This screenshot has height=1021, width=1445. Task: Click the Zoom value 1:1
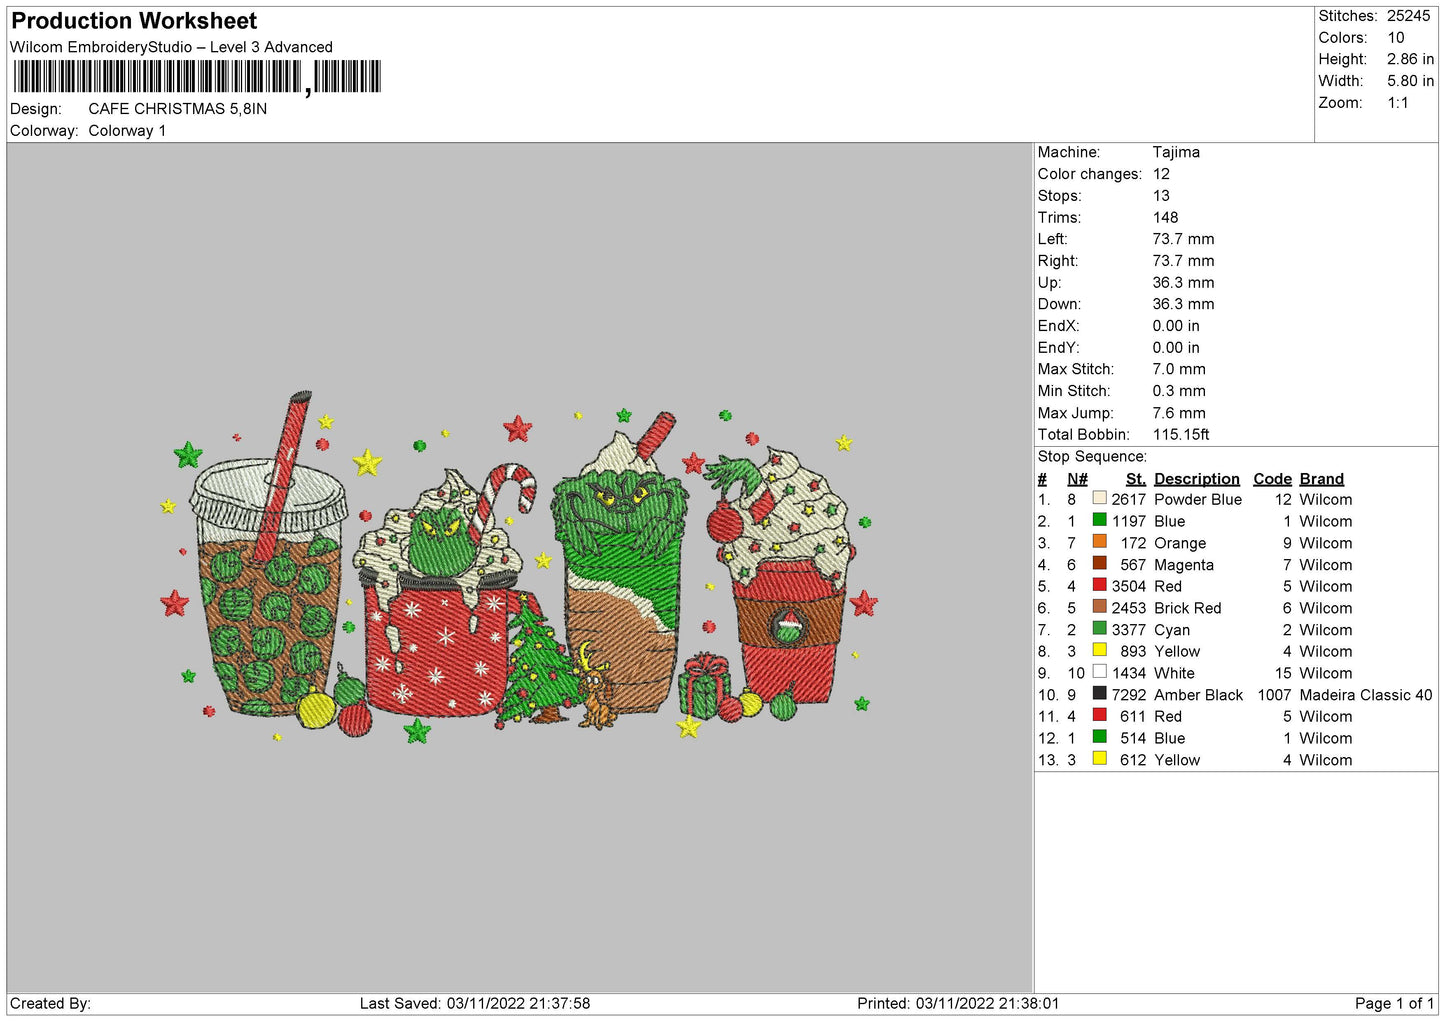pyautogui.click(x=1397, y=103)
